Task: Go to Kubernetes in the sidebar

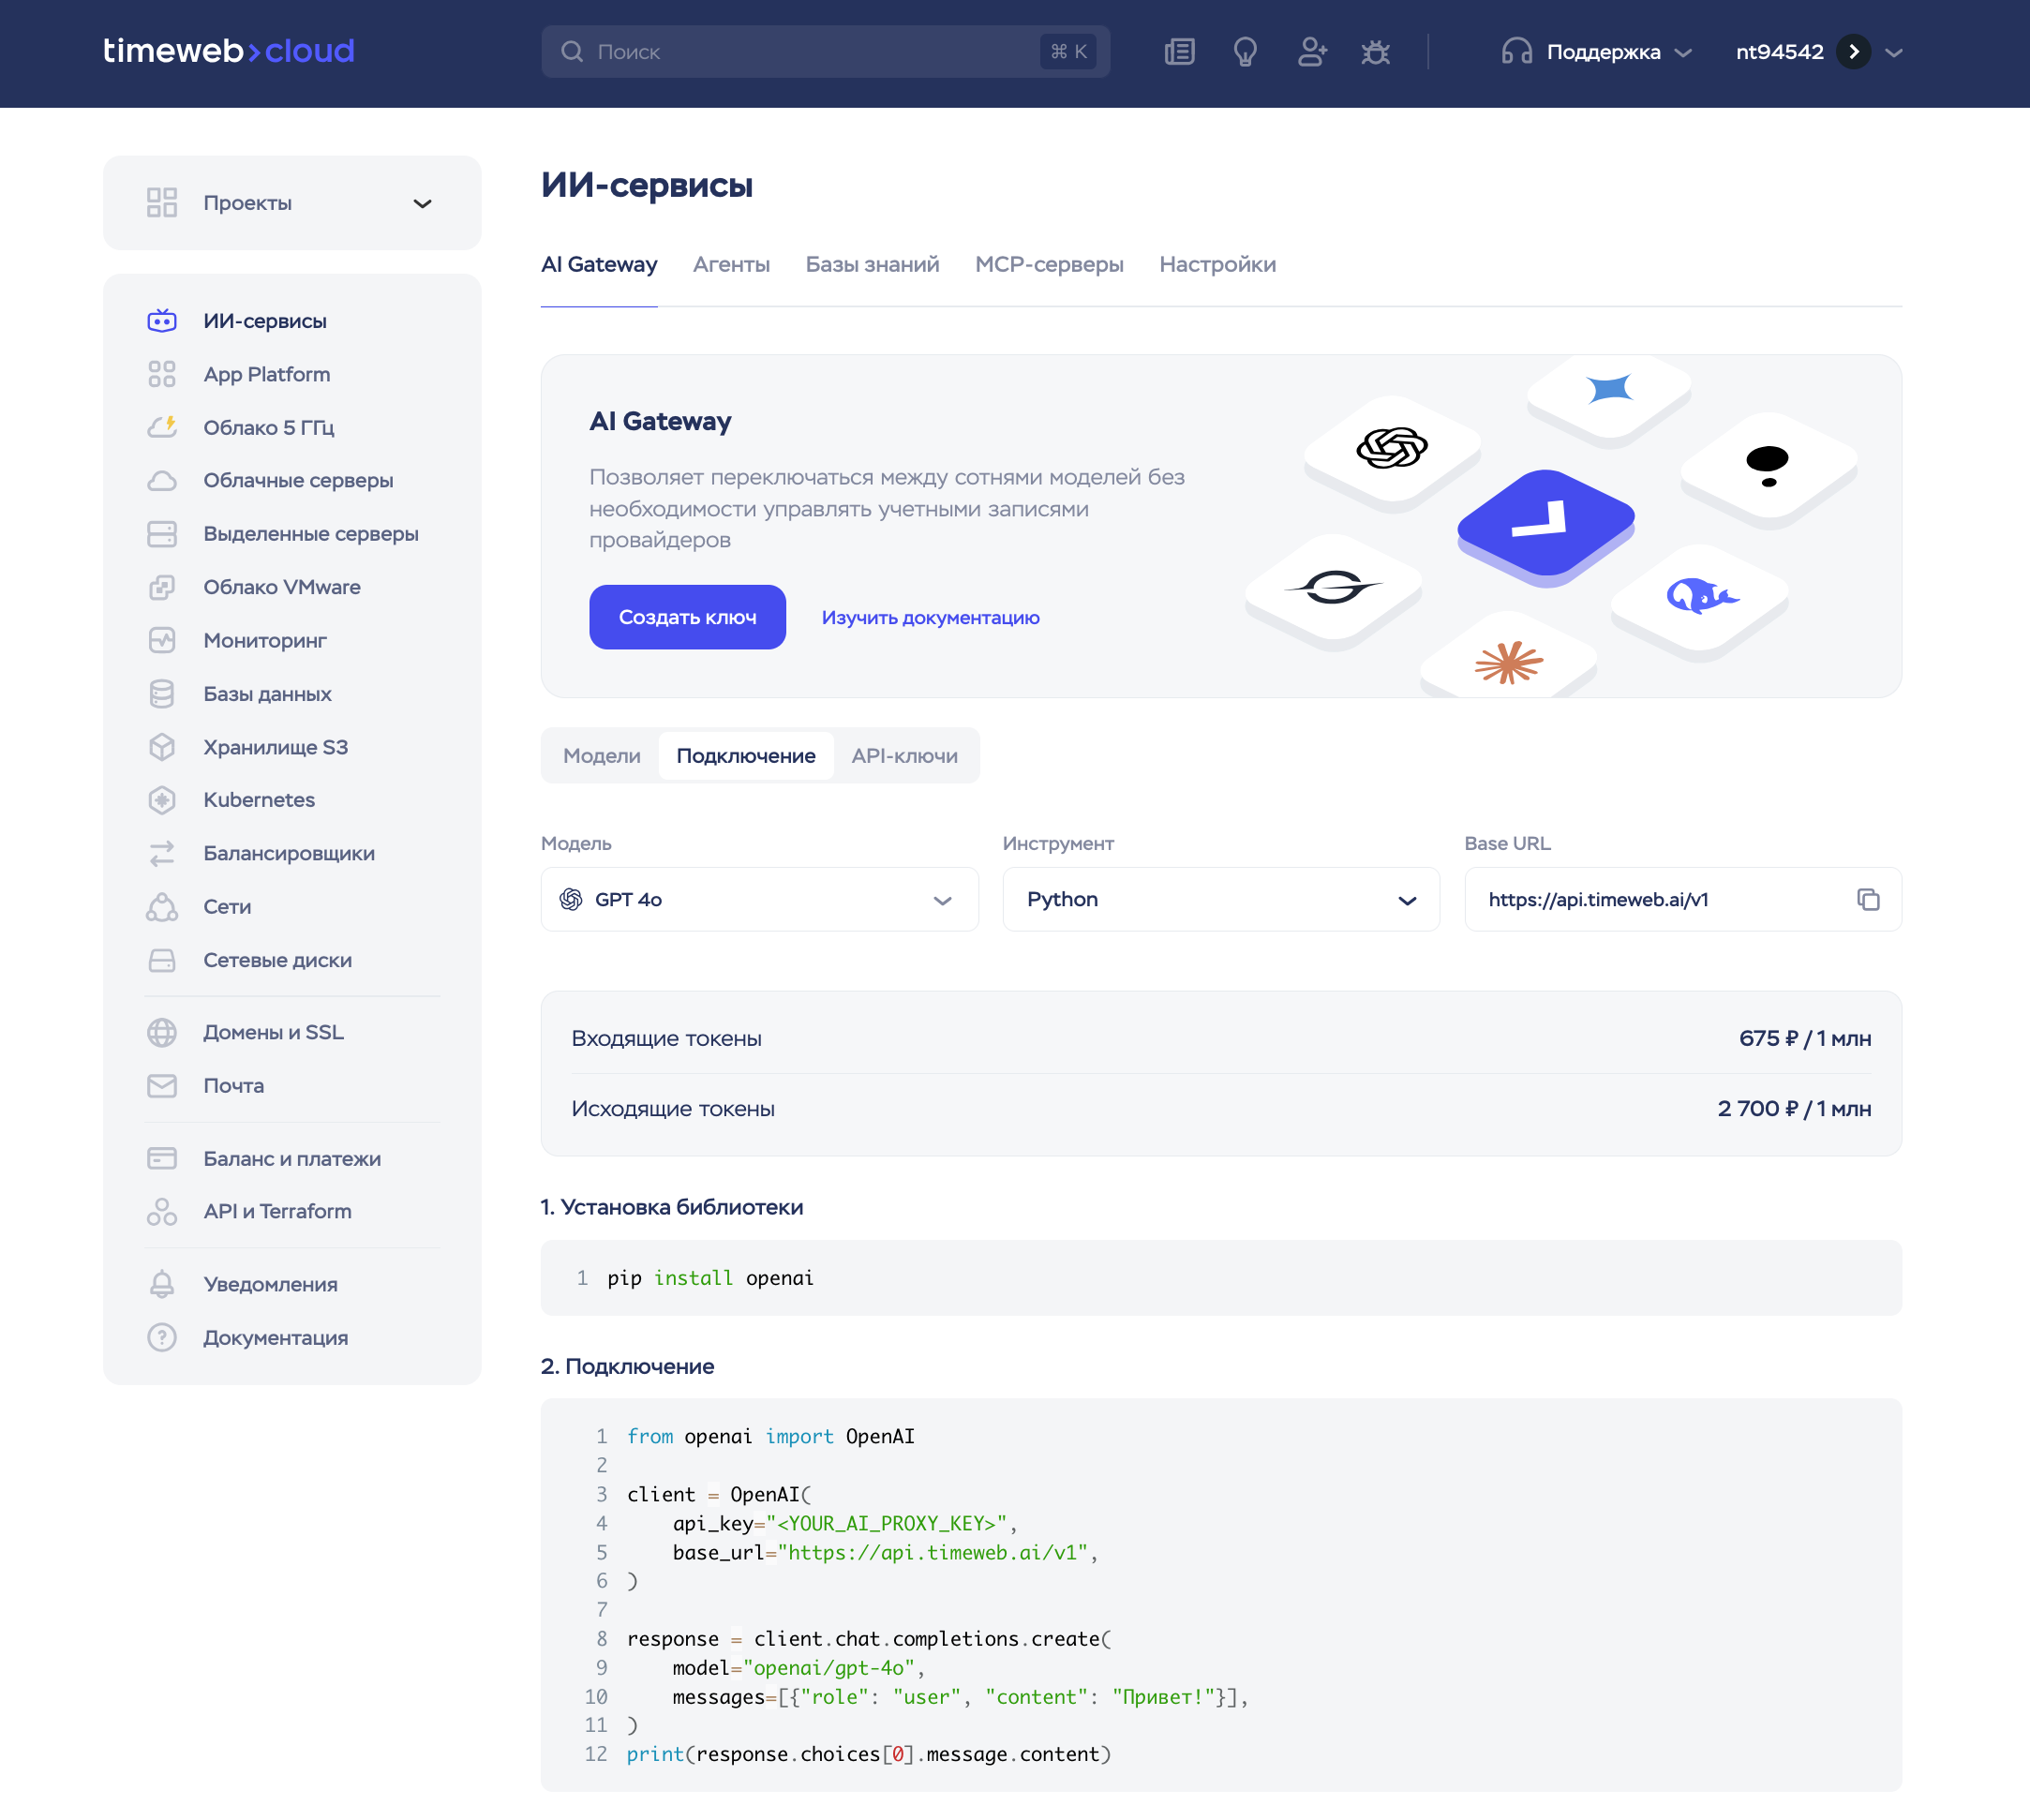Action: click(259, 800)
